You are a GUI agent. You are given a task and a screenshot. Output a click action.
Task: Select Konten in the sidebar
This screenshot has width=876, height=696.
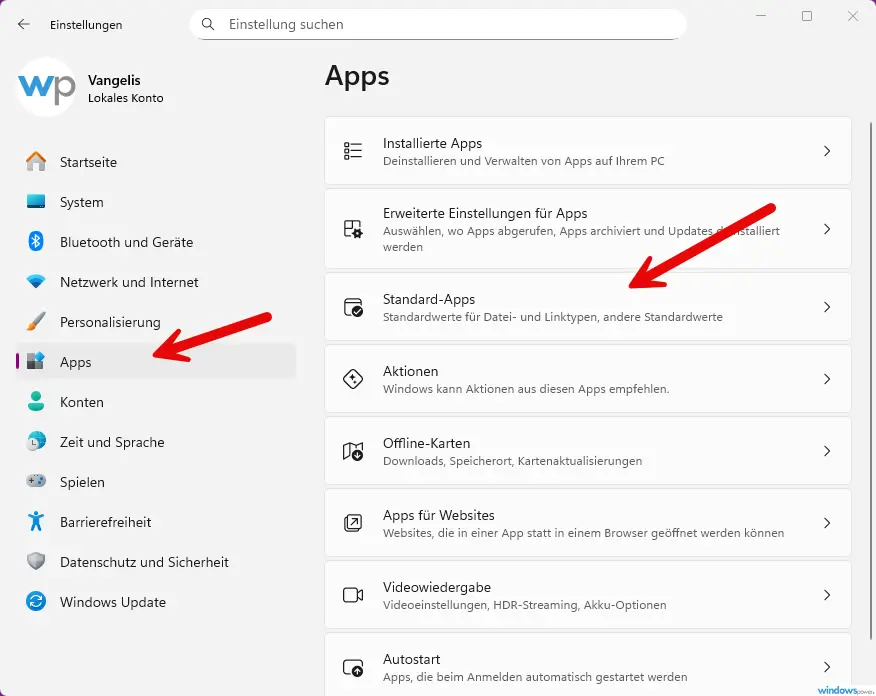click(x=82, y=402)
